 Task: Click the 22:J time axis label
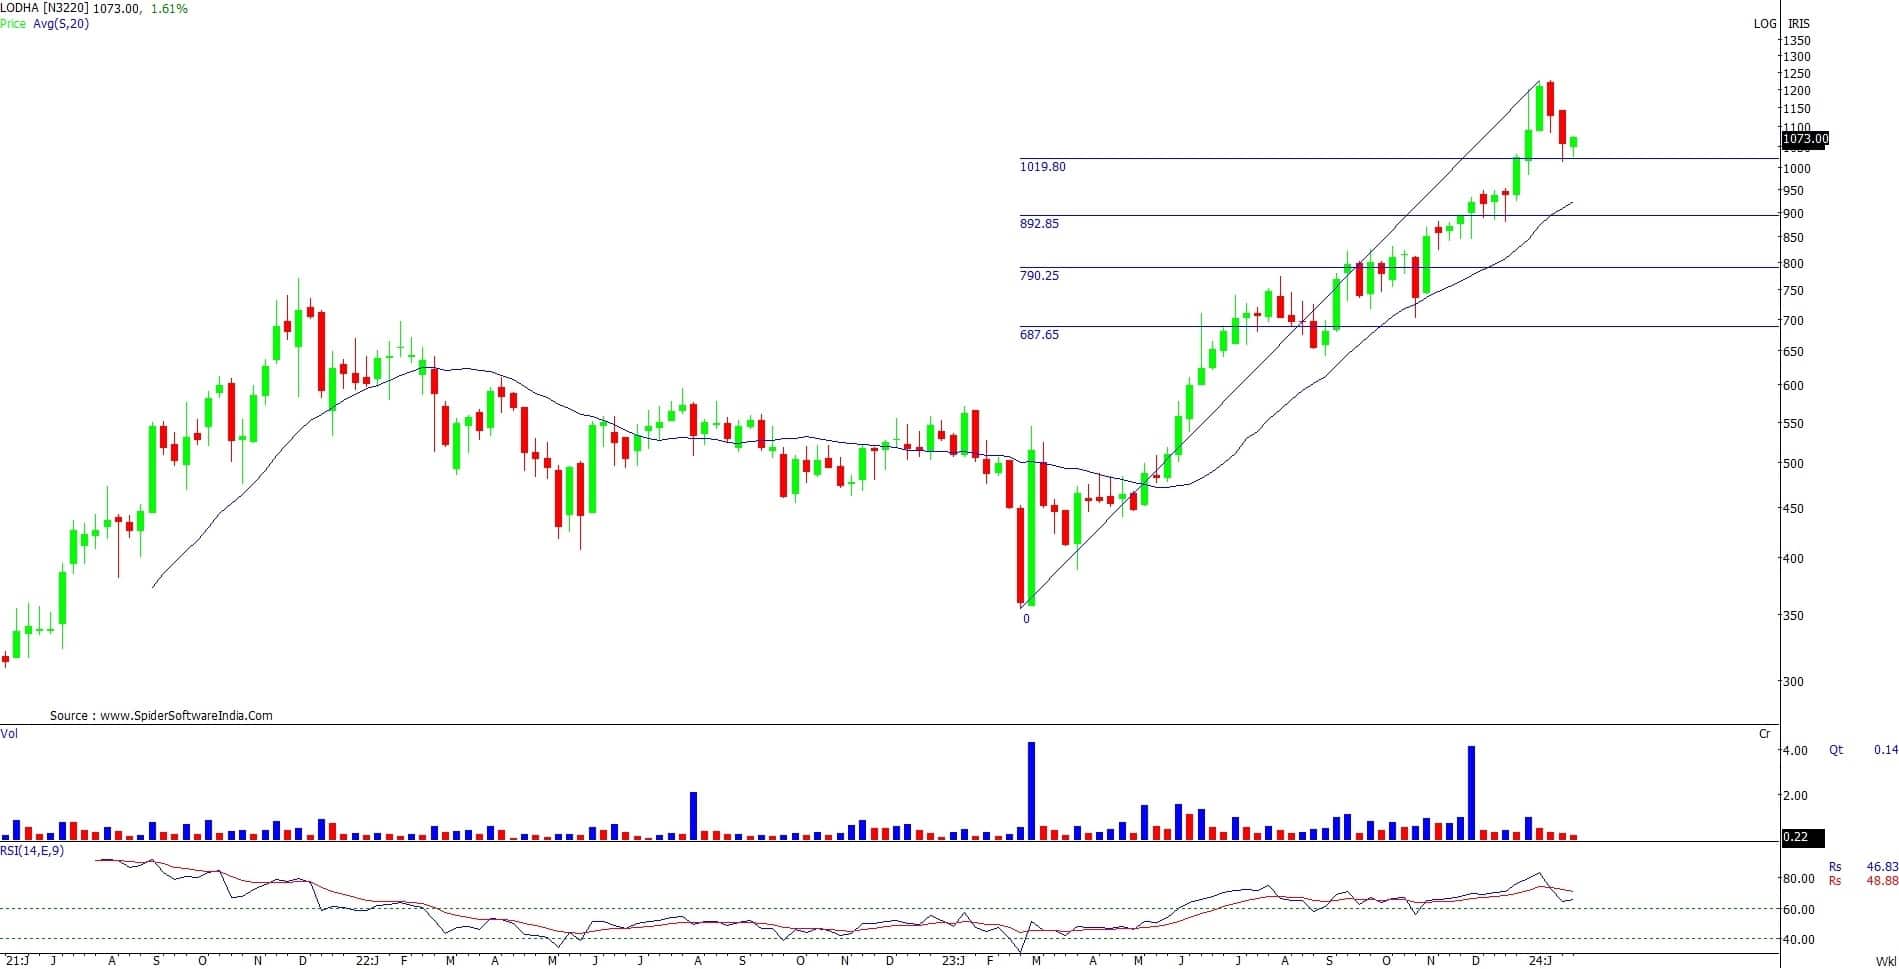coord(367,961)
